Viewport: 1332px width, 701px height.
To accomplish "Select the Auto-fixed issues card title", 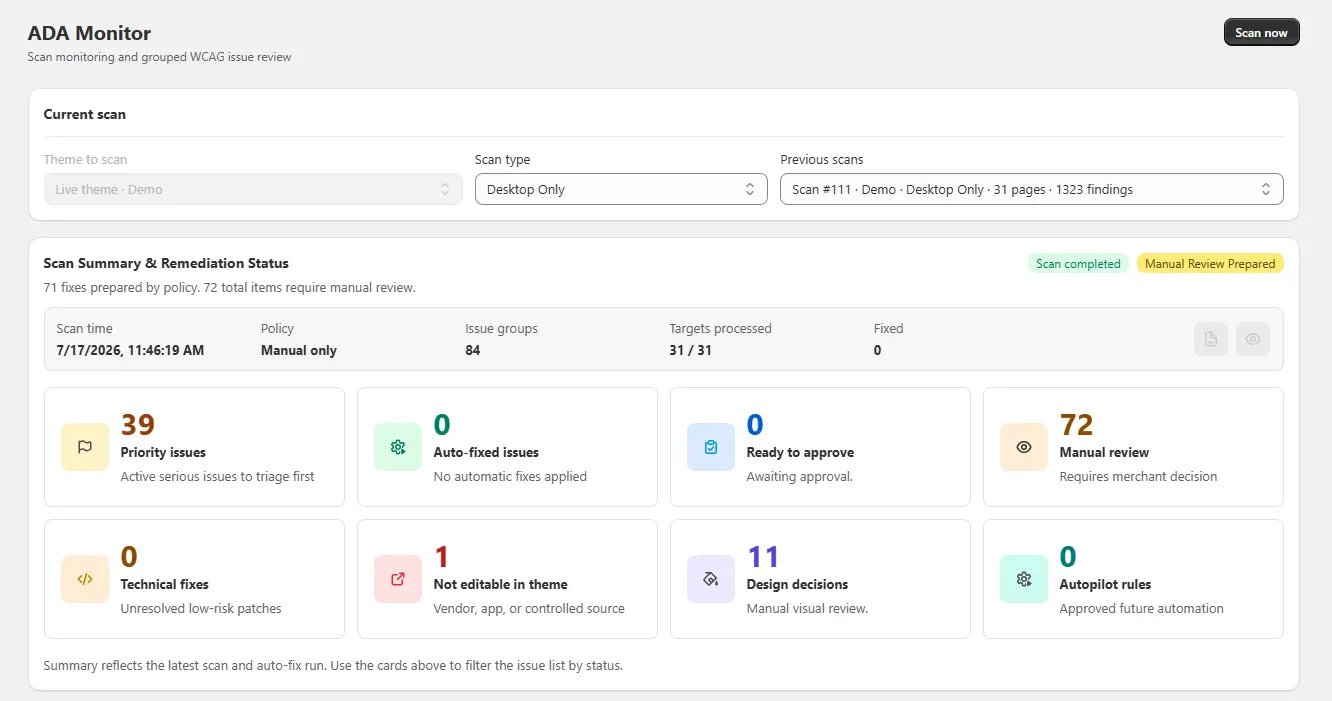I will [486, 452].
